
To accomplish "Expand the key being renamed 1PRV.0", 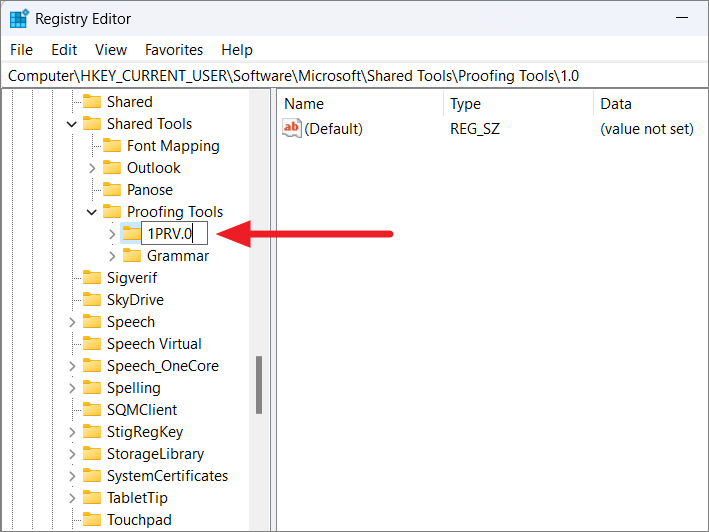I will click(112, 234).
